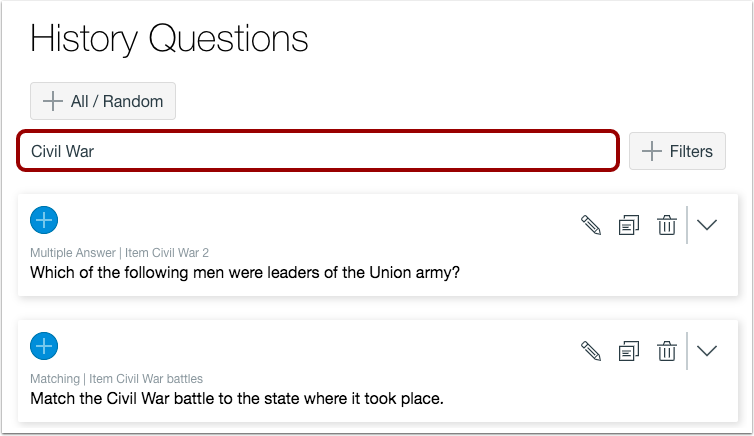The width and height of the screenshot is (754, 436).
Task: Add the Union army leaders question
Action: coord(44,219)
